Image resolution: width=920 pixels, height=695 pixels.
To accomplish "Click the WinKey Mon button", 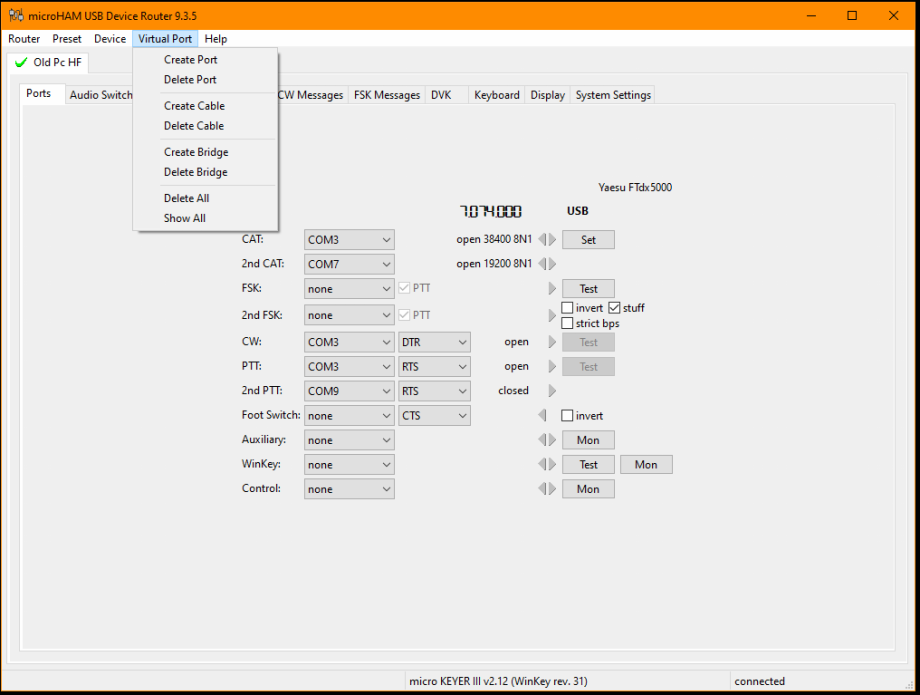I will point(646,465).
